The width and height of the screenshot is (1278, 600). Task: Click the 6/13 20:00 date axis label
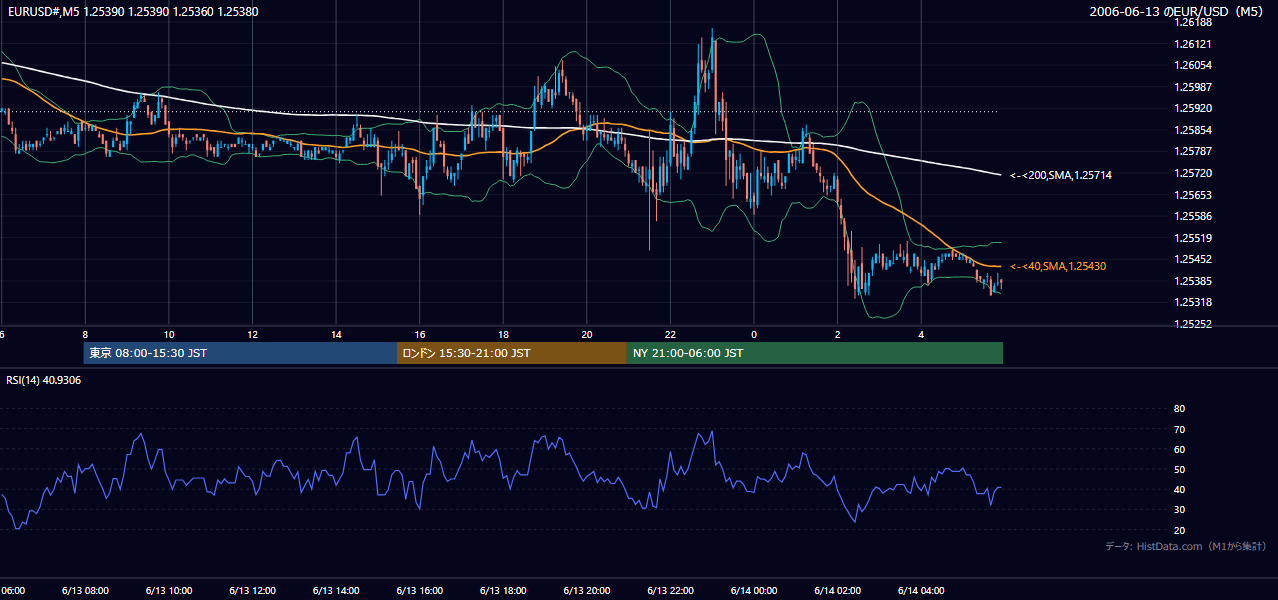pyautogui.click(x=586, y=590)
